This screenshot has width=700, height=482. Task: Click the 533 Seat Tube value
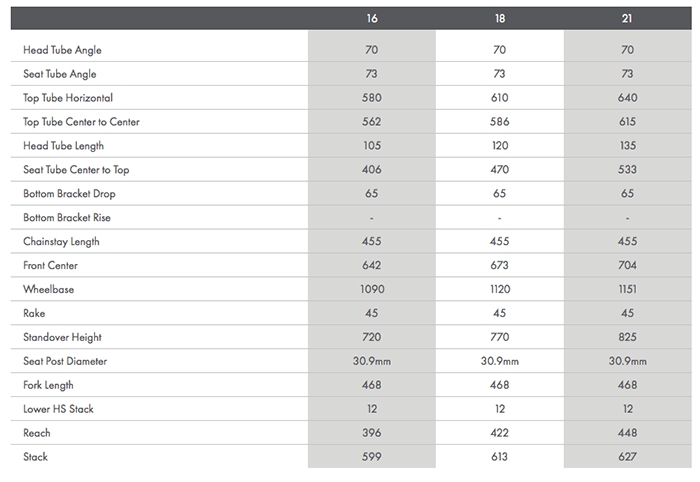click(x=628, y=170)
